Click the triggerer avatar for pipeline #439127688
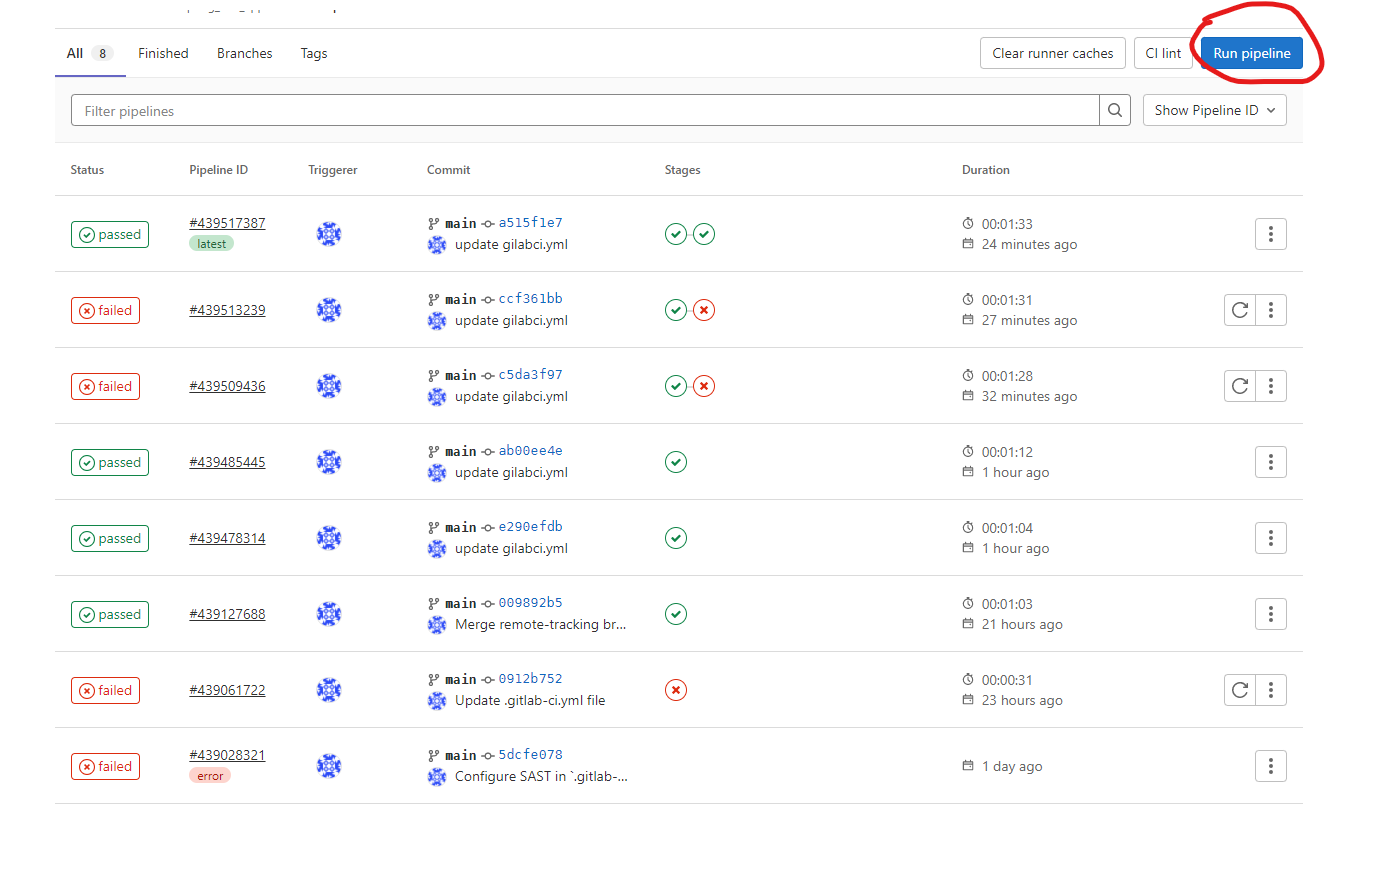This screenshot has height=873, width=1391. pyautogui.click(x=329, y=613)
